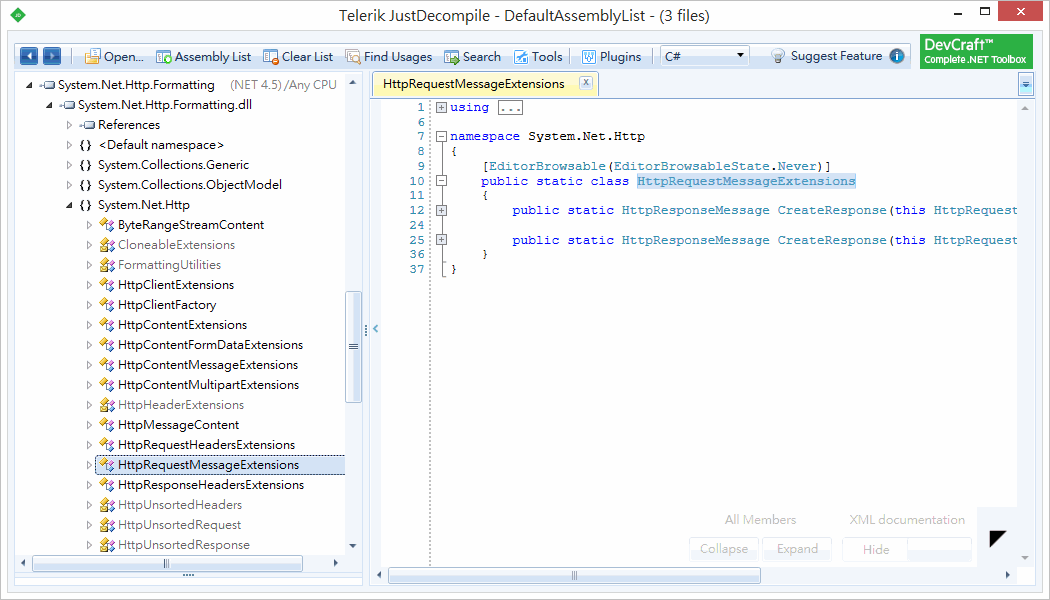Expand System.Collections.ObjectModel namespace
The height and width of the screenshot is (600, 1050).
tap(69, 185)
